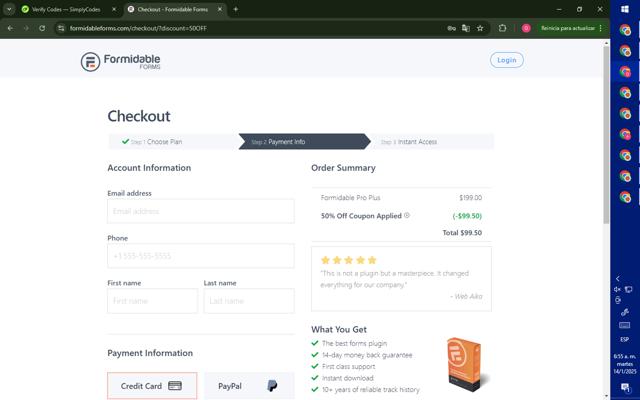This screenshot has width=640, height=400.
Task: Click the 14-day money back guarantee text
Action: [x=367, y=355]
